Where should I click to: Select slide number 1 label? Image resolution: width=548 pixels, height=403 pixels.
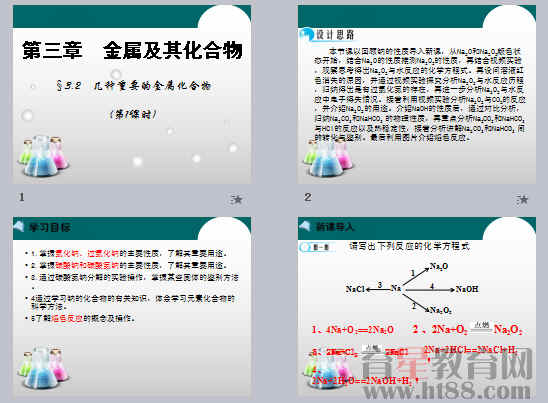22,197
